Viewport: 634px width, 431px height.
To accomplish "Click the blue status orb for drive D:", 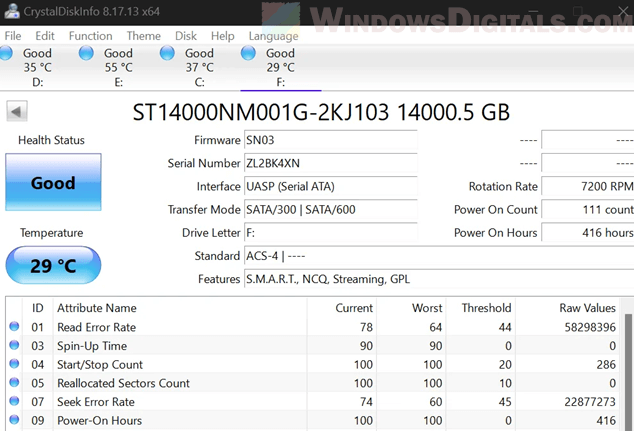I will pos(6,53).
